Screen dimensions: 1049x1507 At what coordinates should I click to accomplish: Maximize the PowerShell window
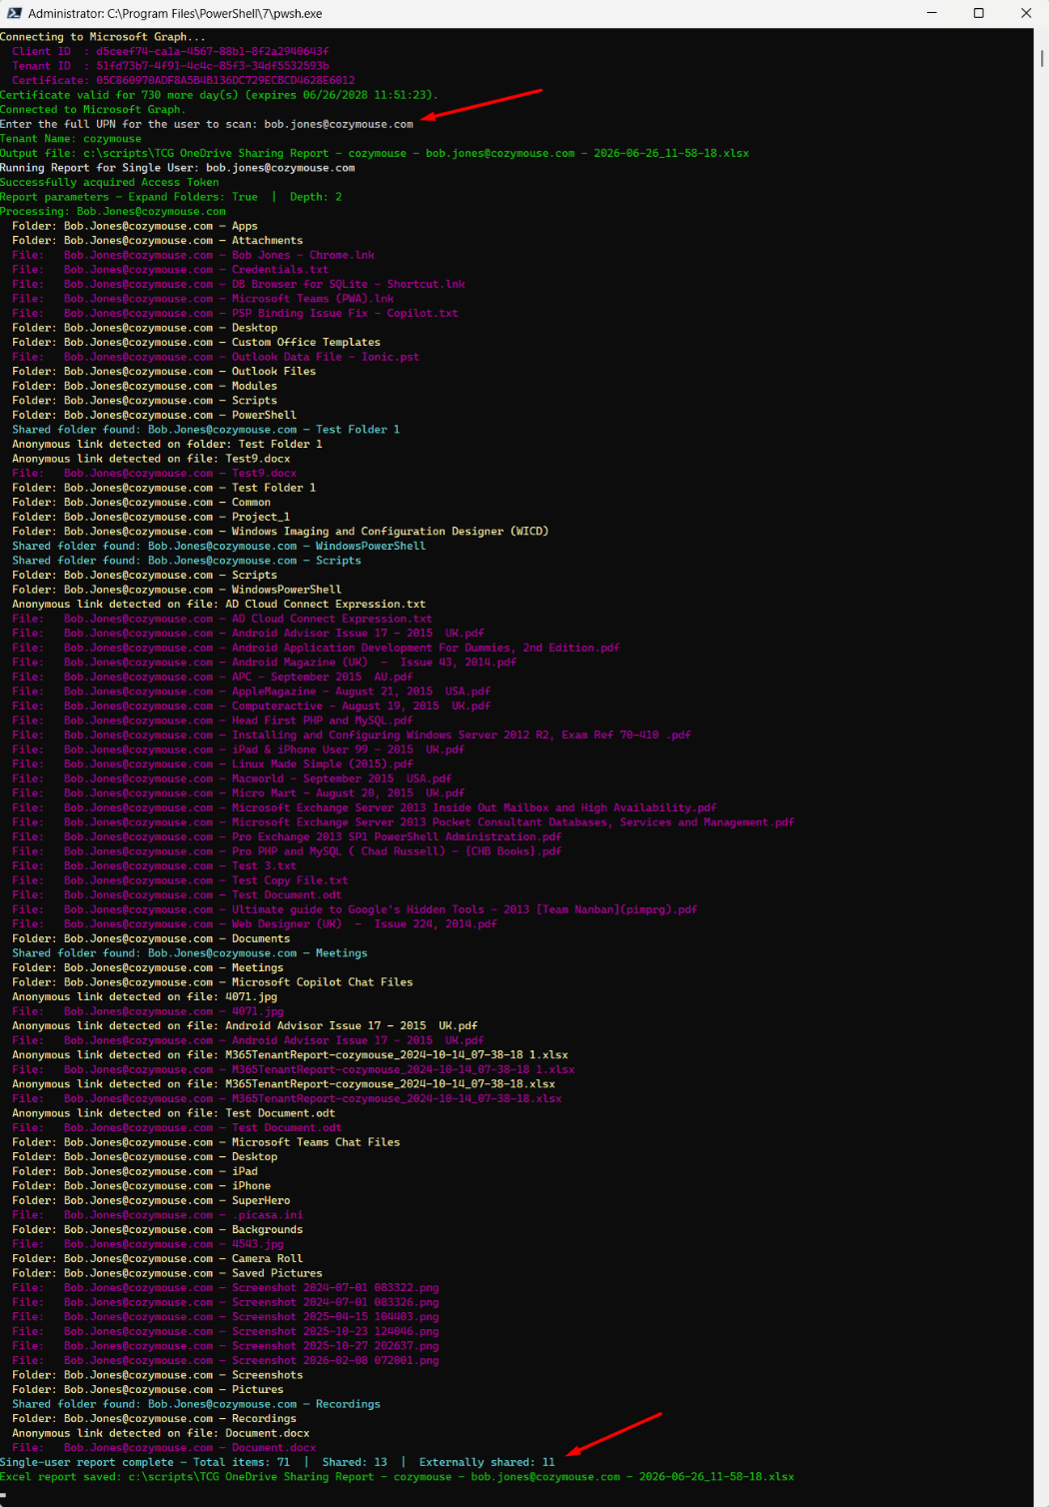tap(979, 13)
